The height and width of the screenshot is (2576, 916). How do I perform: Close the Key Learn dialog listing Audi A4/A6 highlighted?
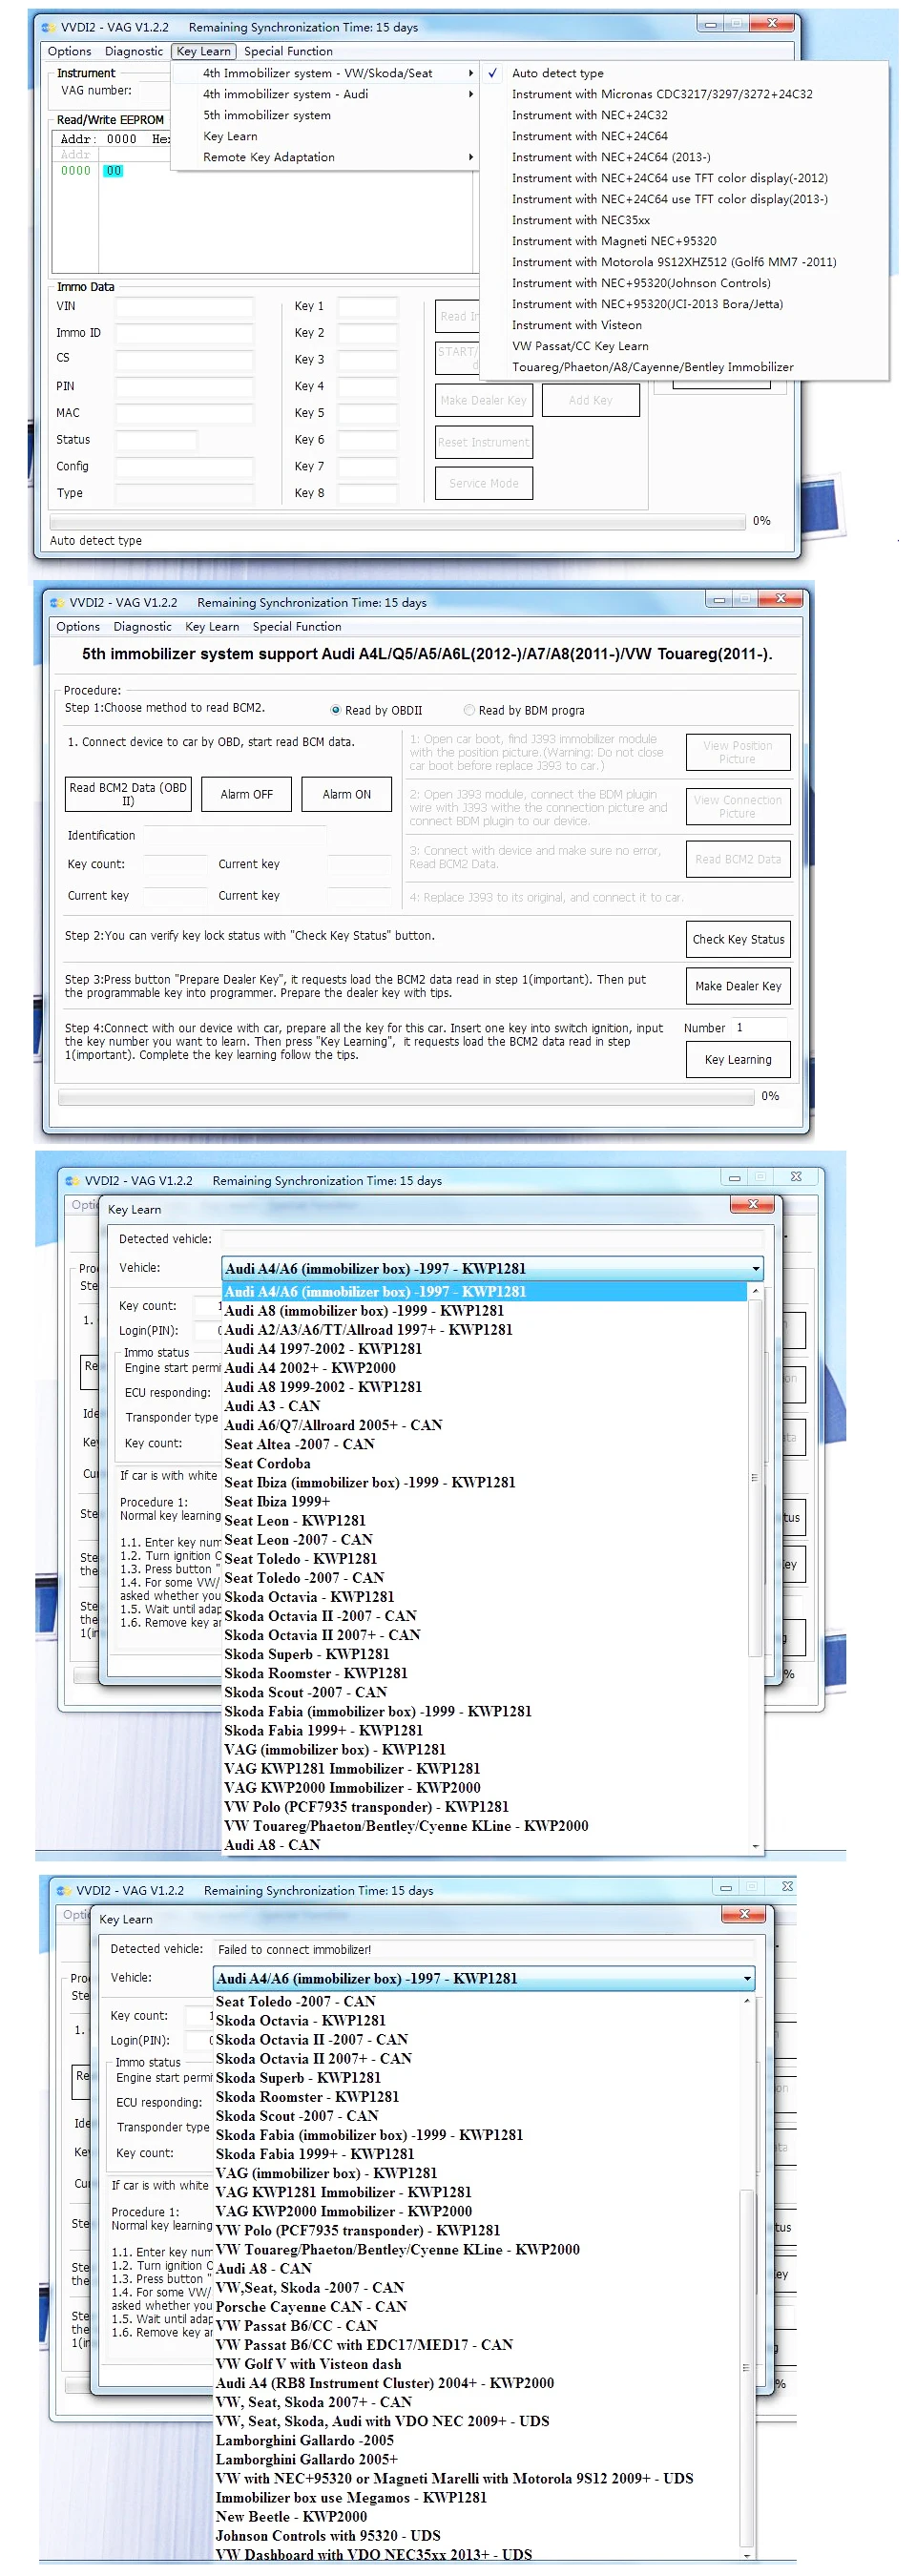[x=752, y=1205]
